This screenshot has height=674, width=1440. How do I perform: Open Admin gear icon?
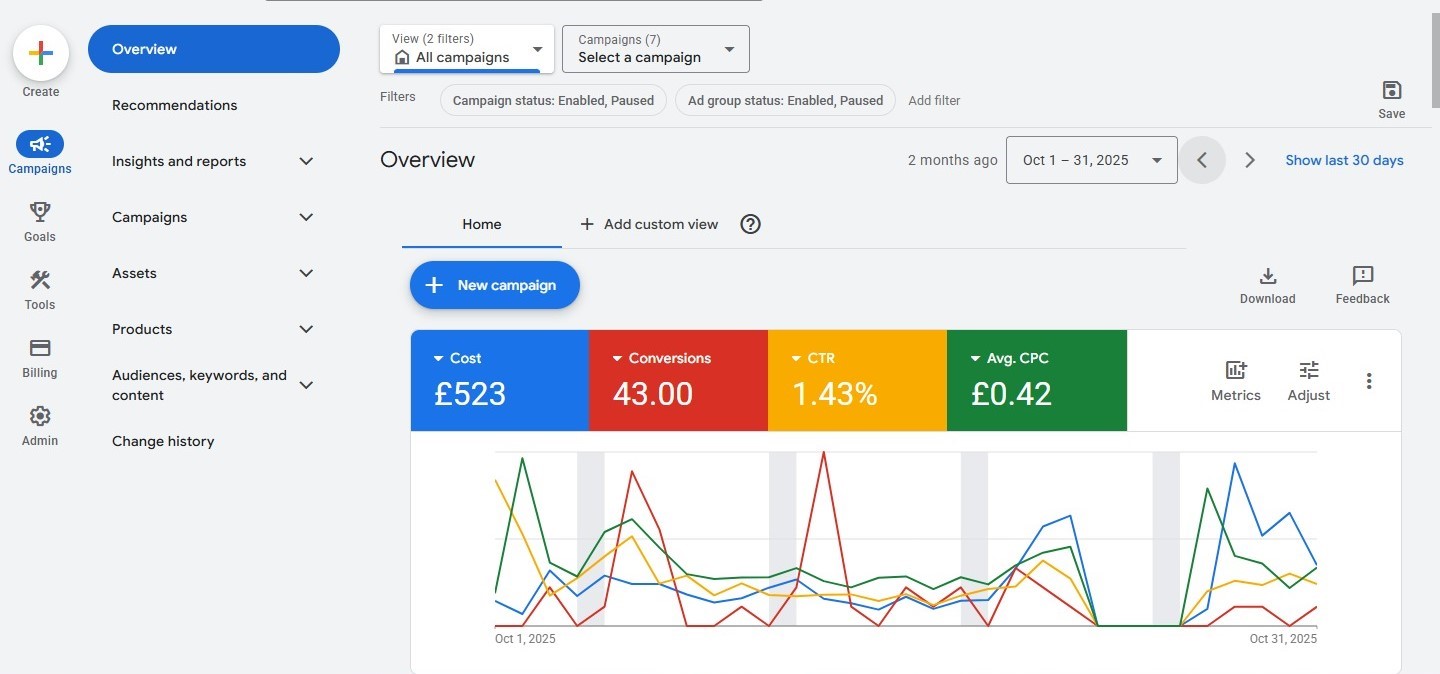[40, 416]
